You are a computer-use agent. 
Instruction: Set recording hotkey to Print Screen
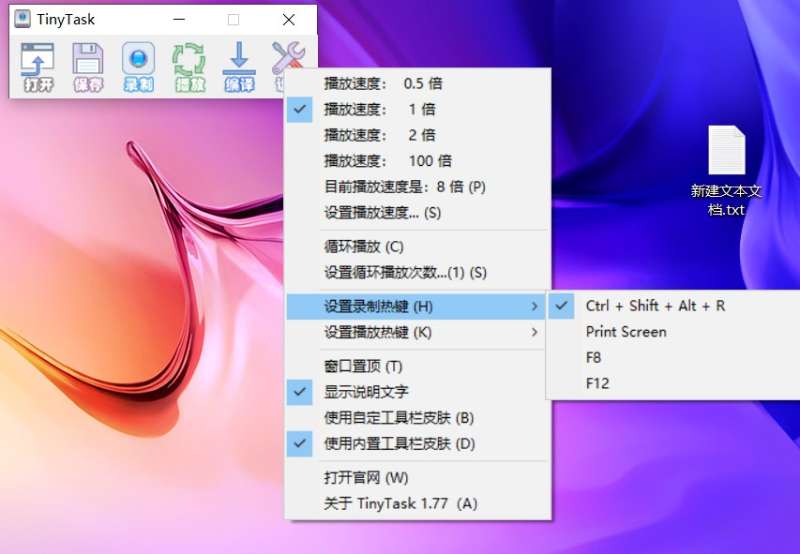point(674,332)
